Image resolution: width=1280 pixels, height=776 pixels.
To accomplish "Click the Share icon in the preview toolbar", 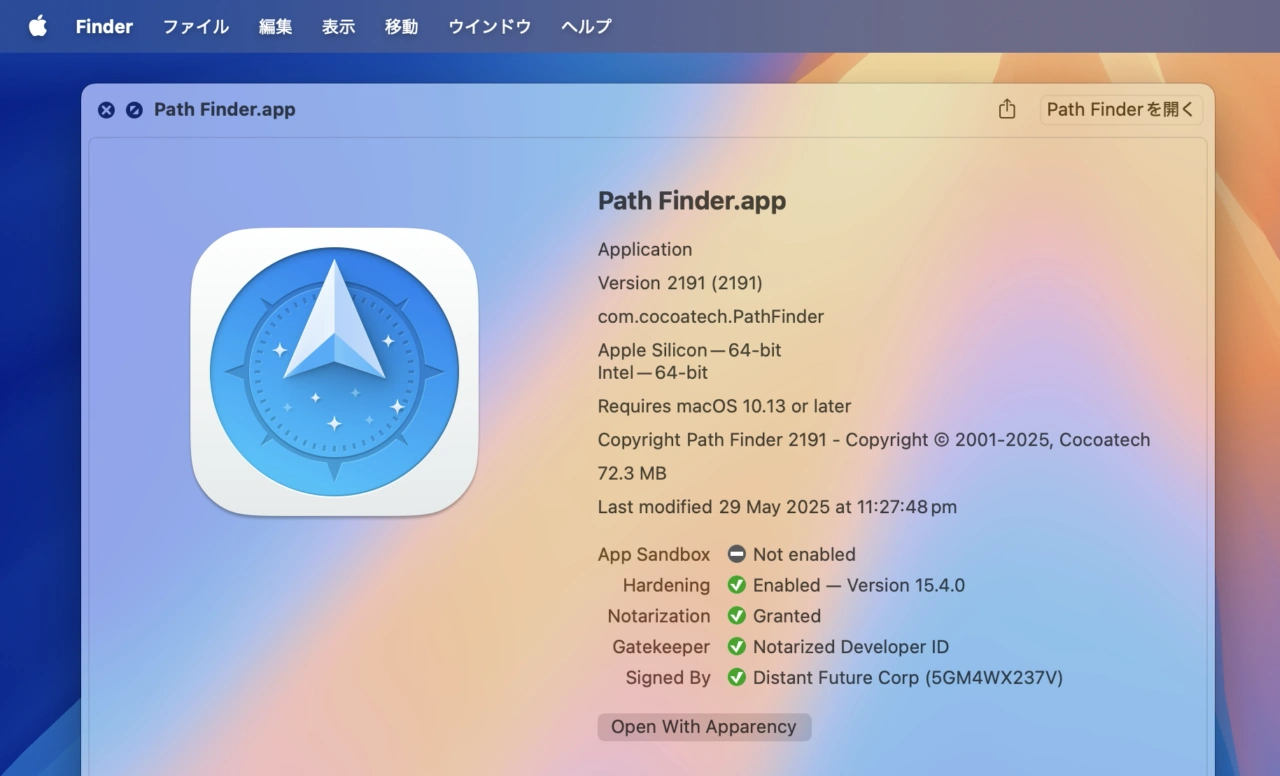I will pyautogui.click(x=1007, y=110).
